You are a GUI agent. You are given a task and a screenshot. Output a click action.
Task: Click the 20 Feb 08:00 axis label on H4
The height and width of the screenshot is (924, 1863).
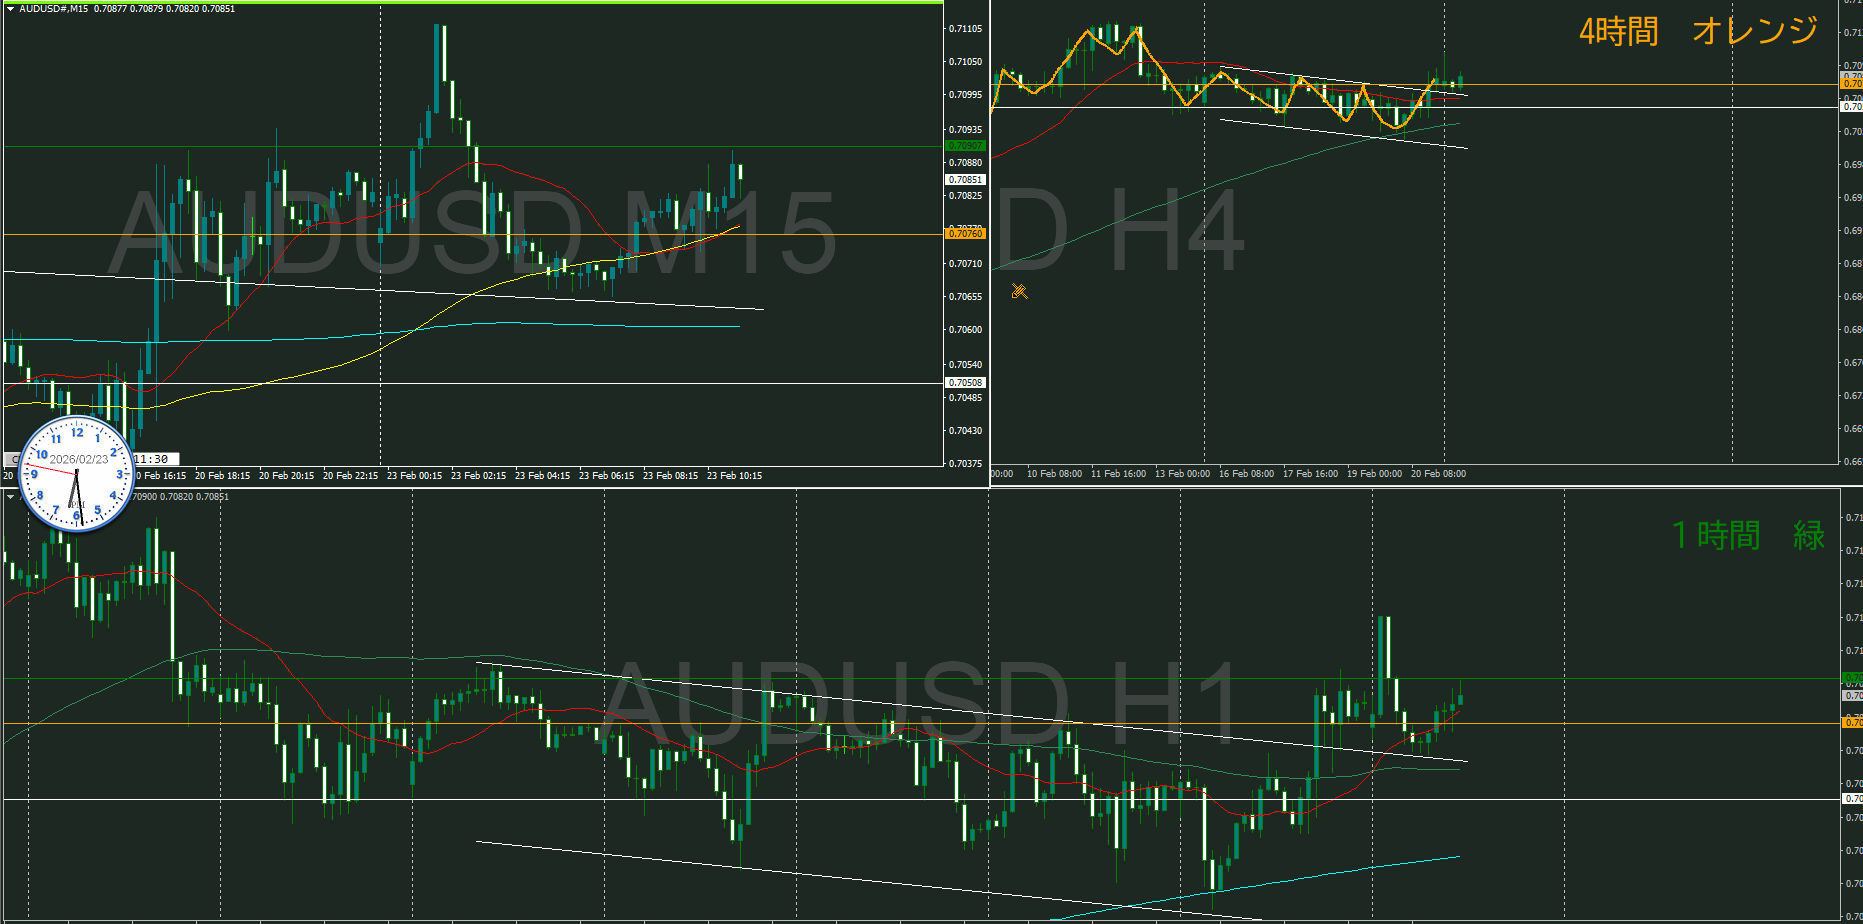click(x=1438, y=474)
